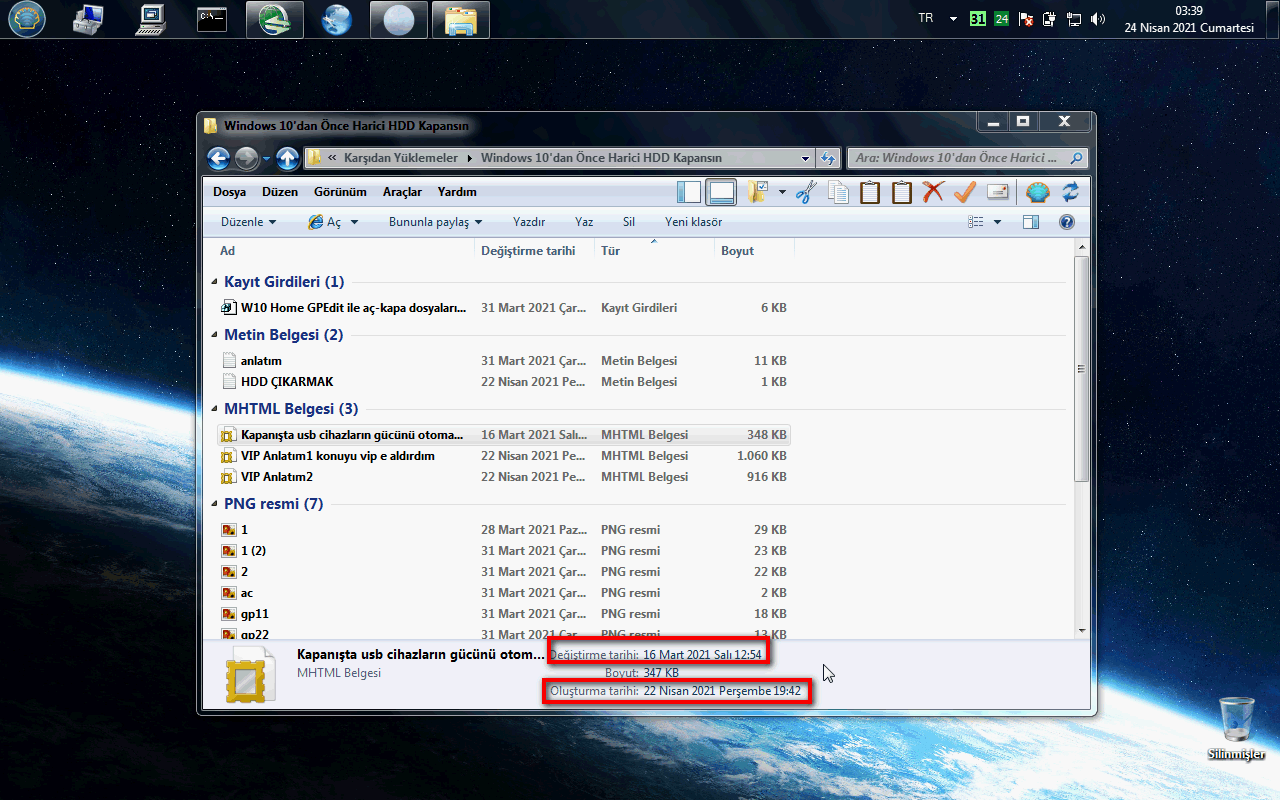Viewport: 1280px width, 800px height.
Task: Open the Dosya menu
Action: (229, 192)
